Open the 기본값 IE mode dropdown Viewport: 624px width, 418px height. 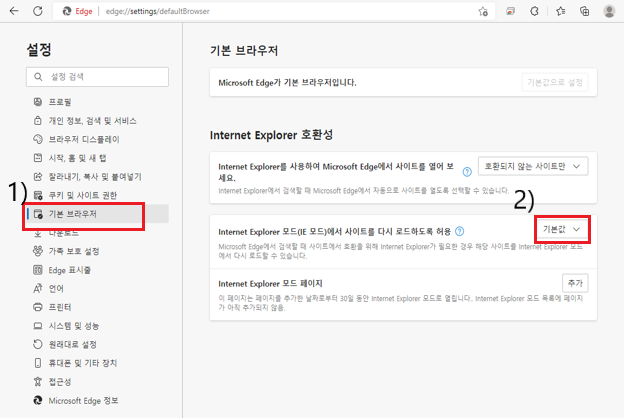click(x=562, y=229)
